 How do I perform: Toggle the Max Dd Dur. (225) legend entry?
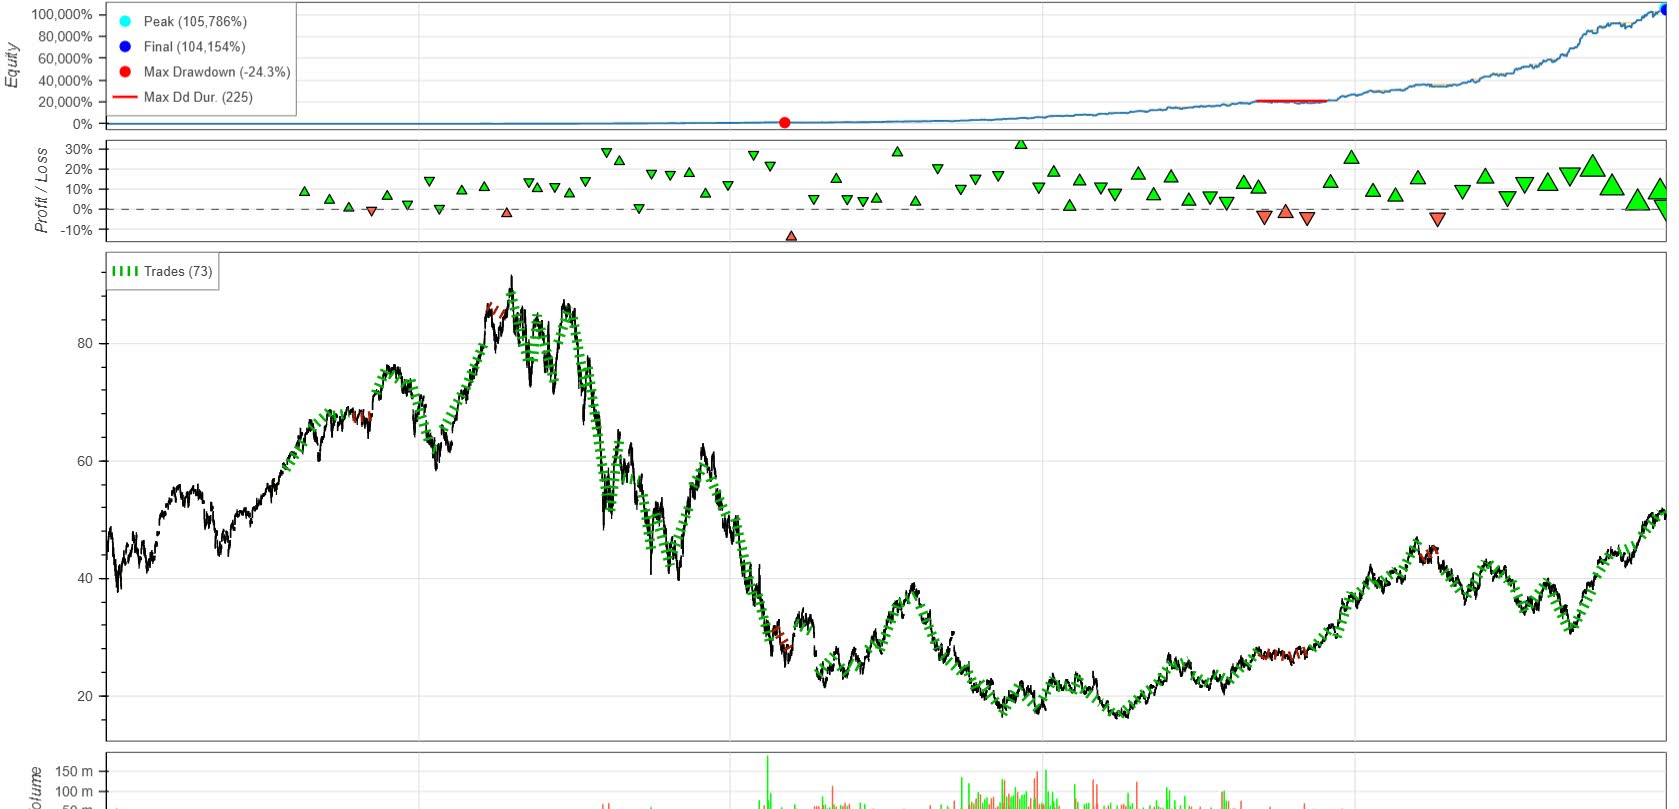point(183,97)
